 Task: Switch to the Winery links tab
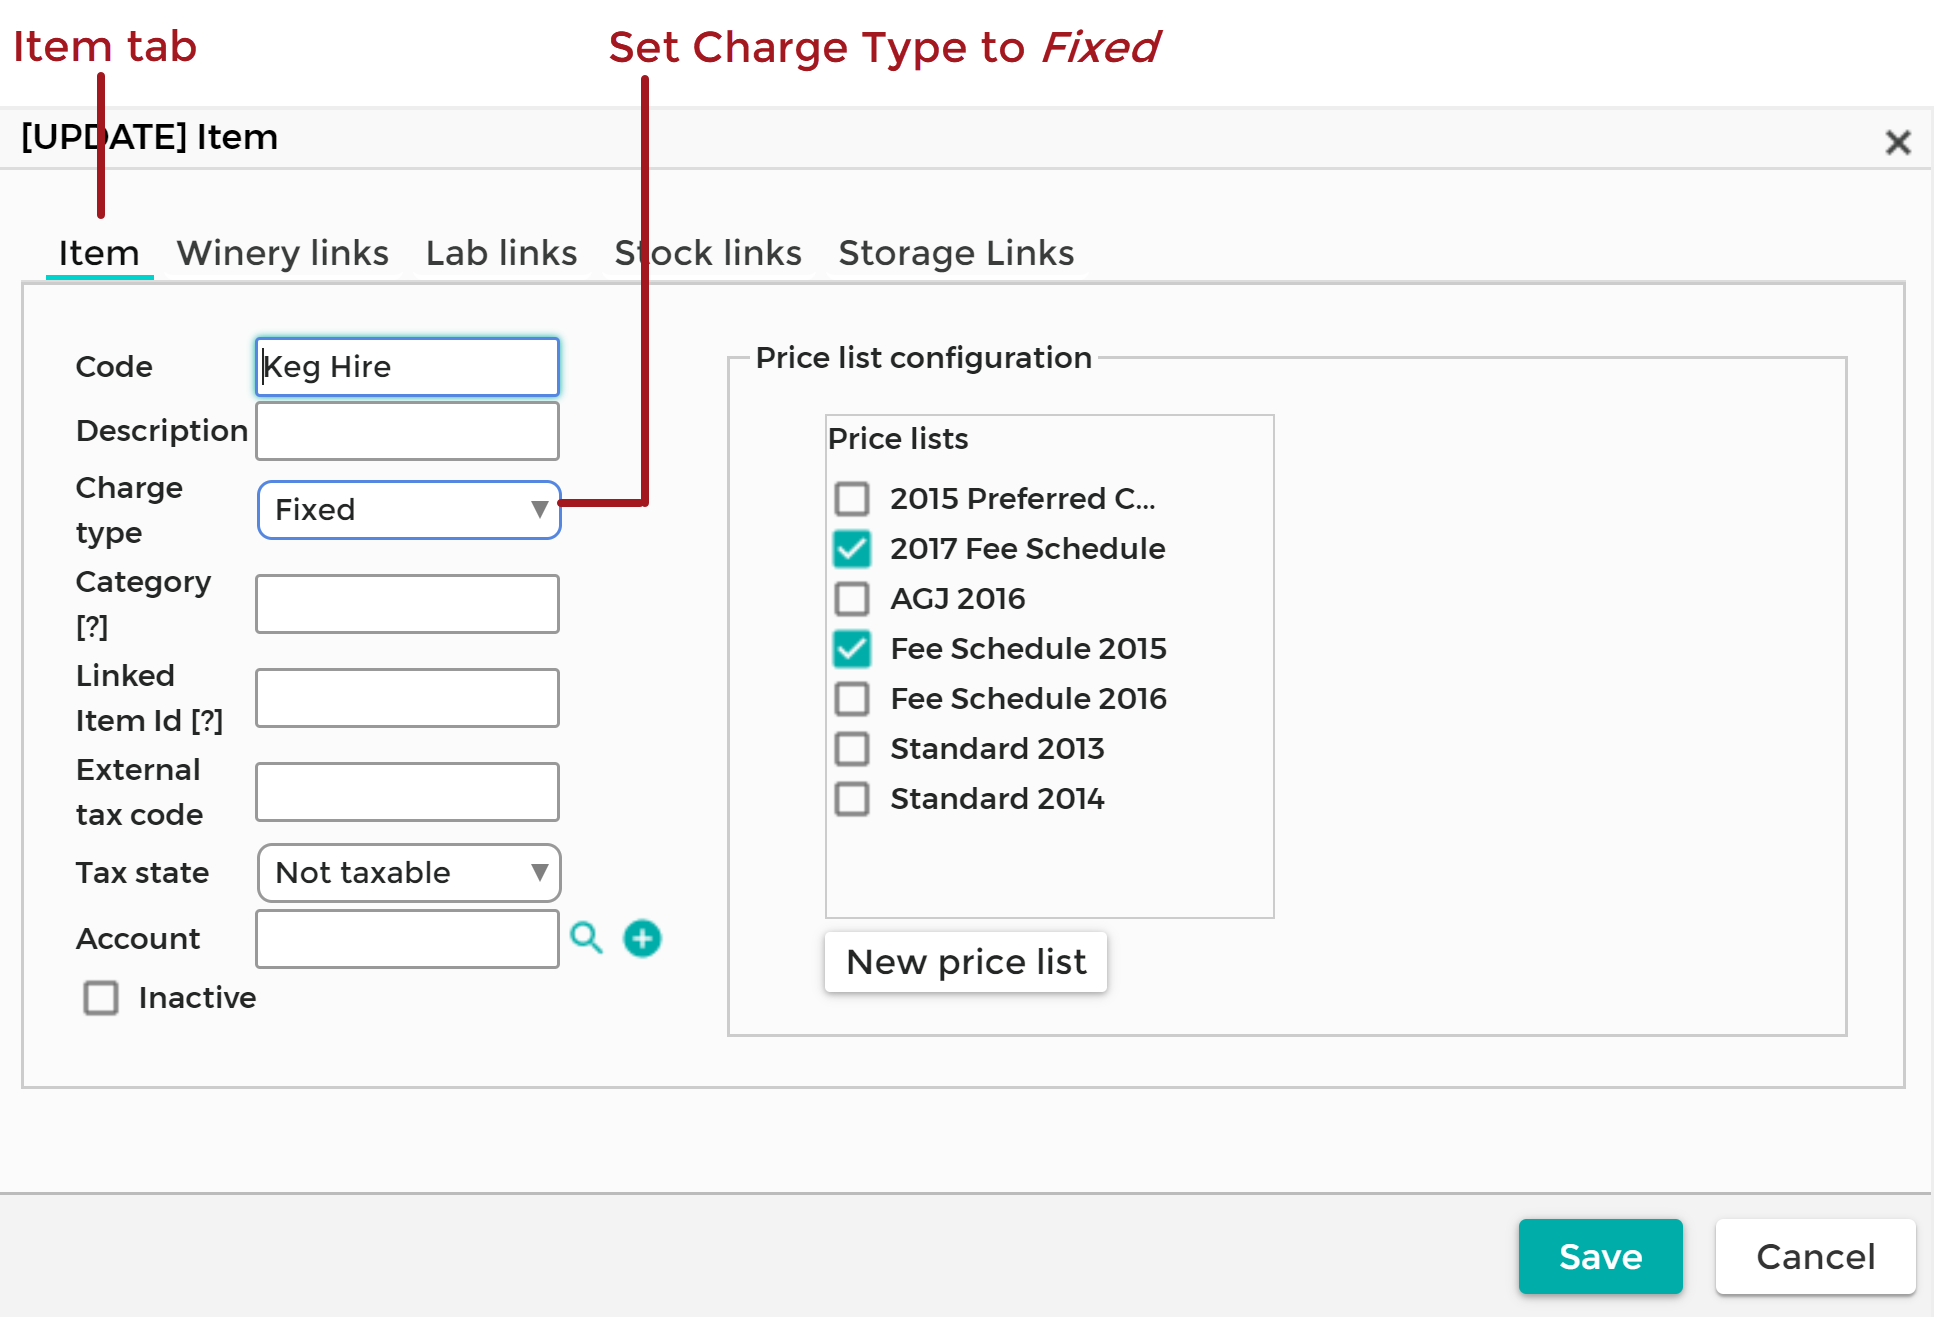(x=283, y=253)
